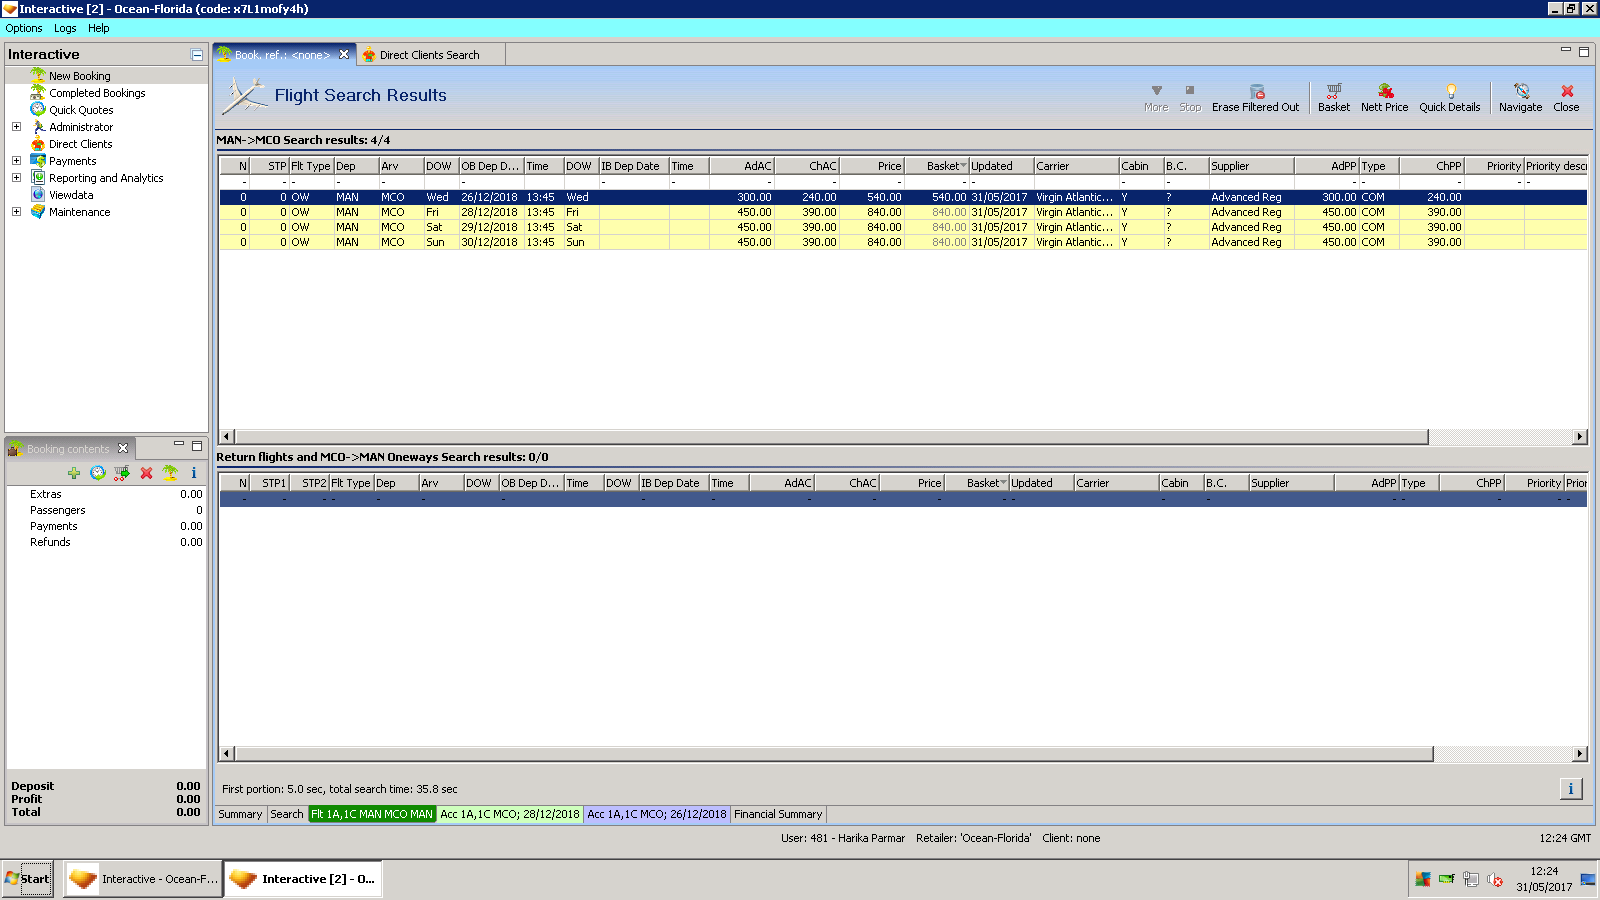Switch to Direct Clients Search tab
The width and height of the screenshot is (1600, 900).
(429, 55)
